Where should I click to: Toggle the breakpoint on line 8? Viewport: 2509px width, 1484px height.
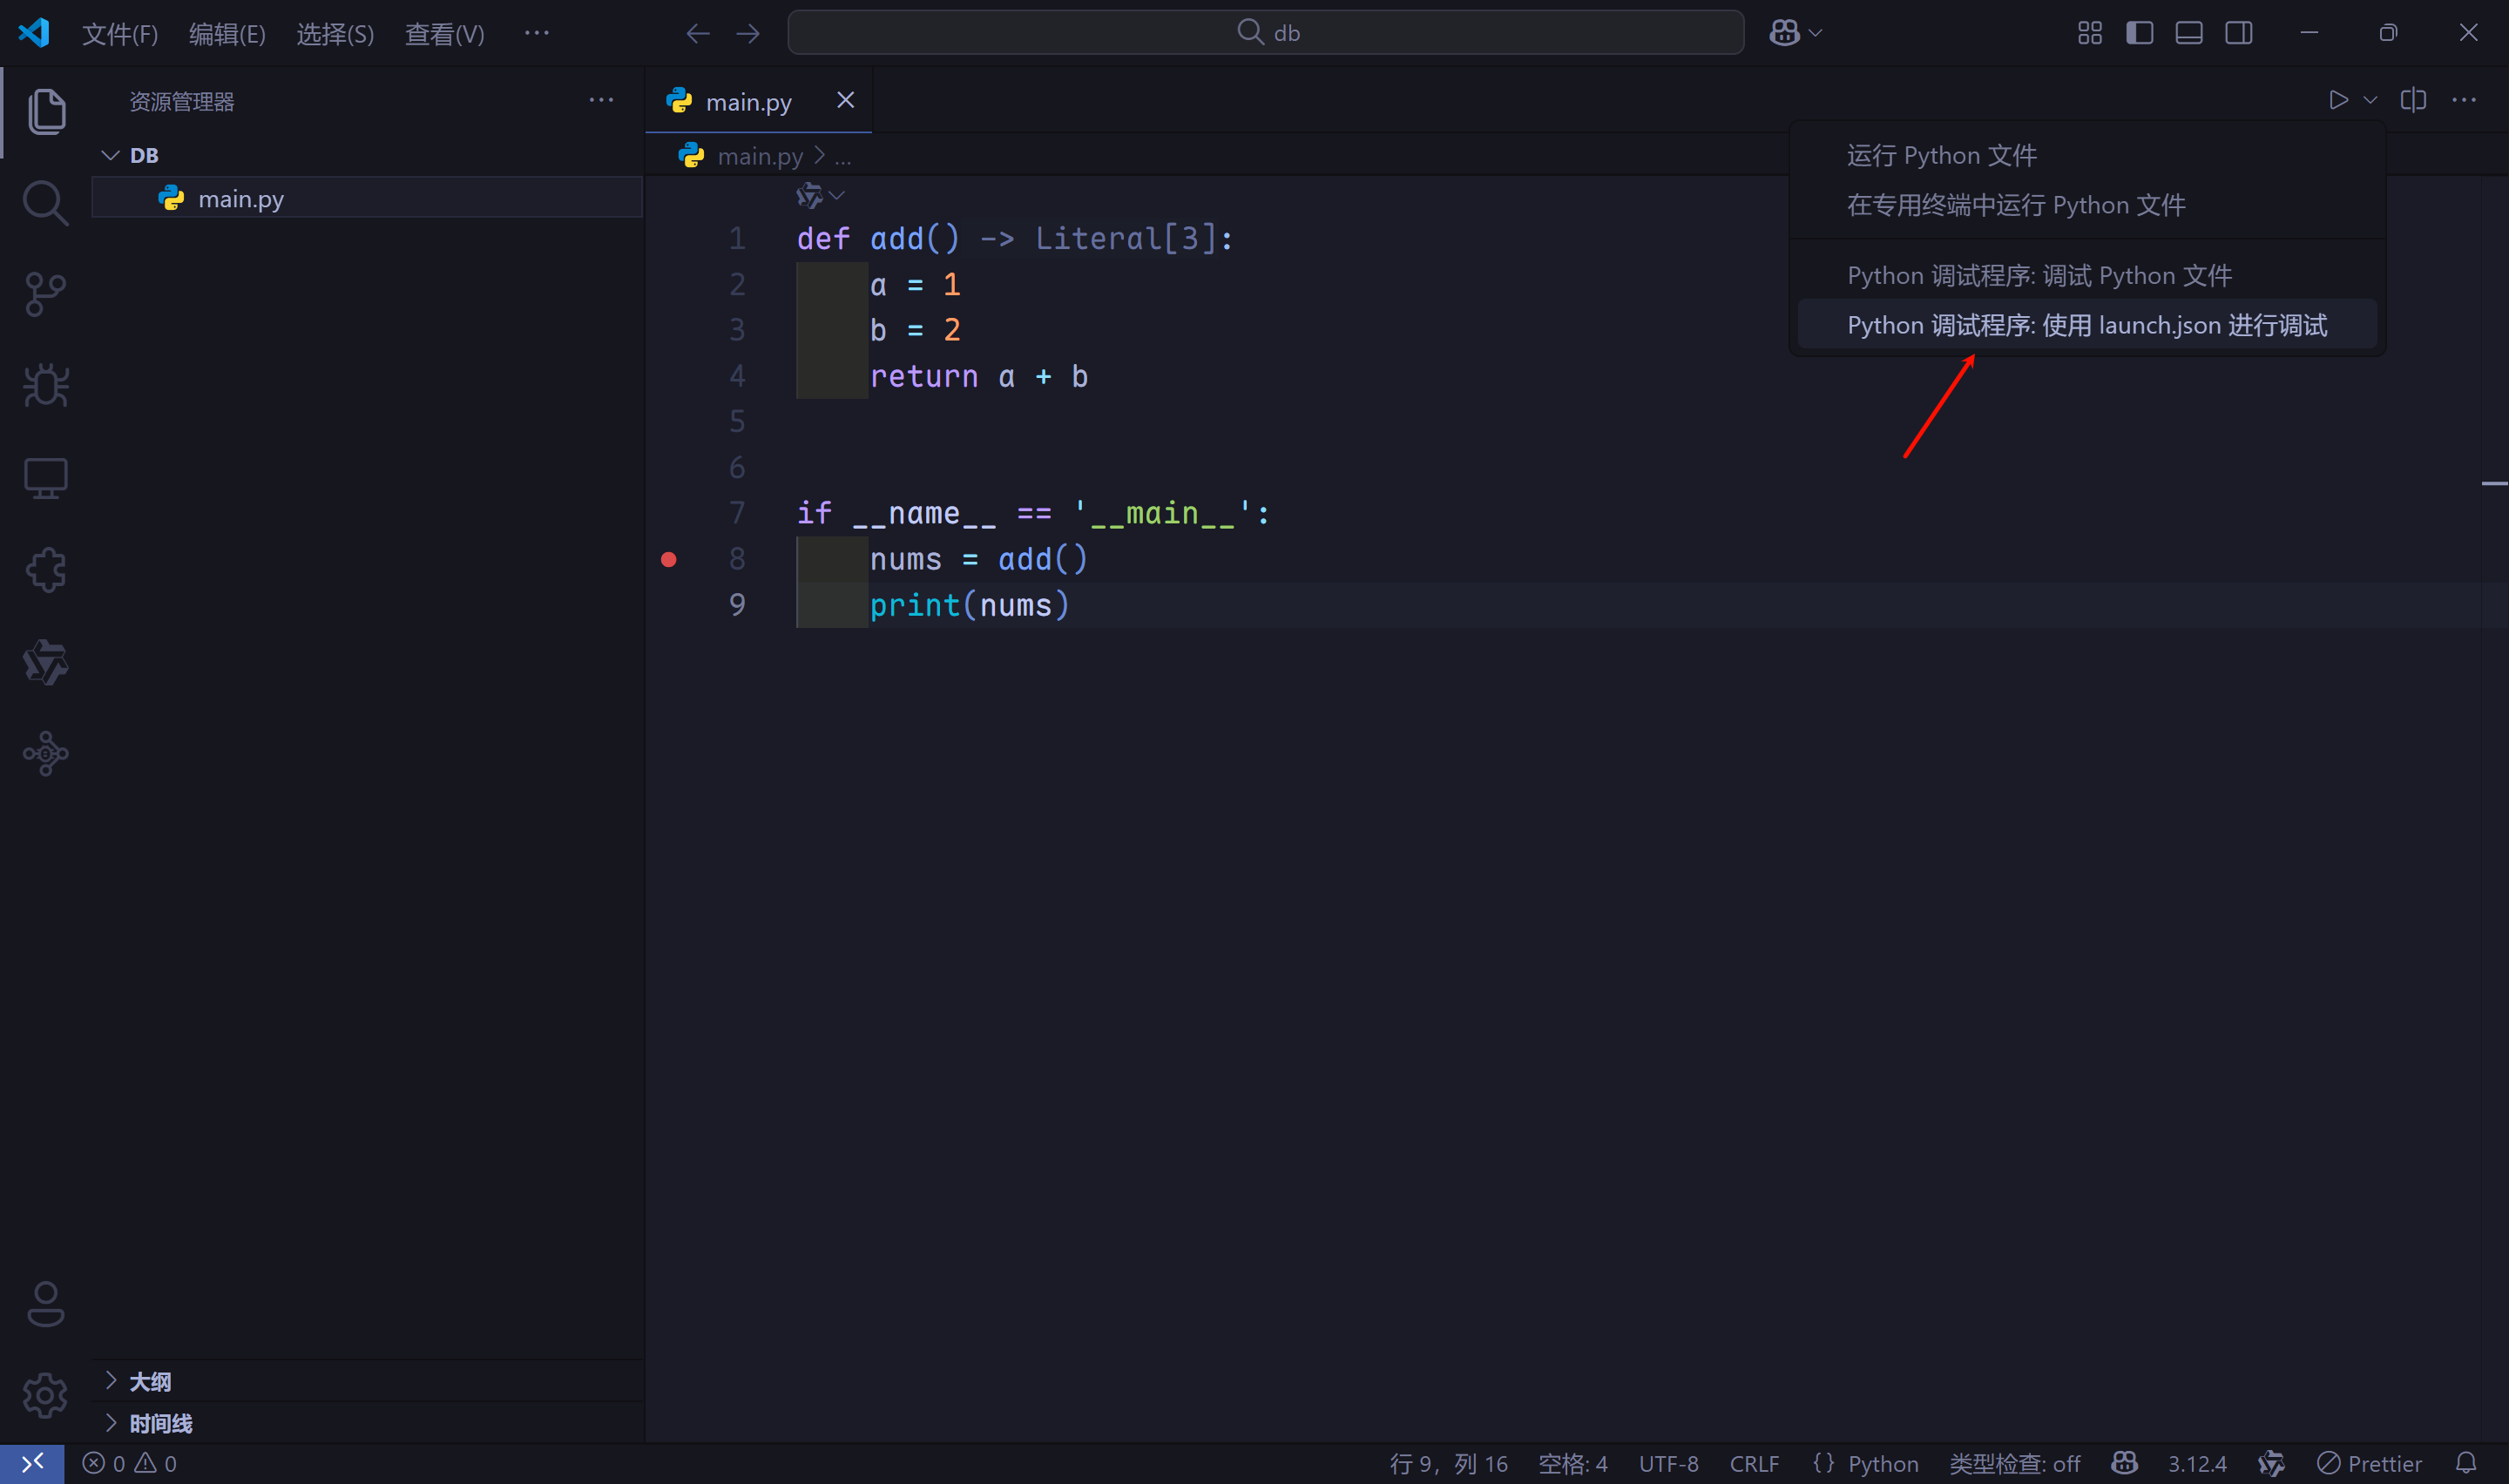(669, 559)
